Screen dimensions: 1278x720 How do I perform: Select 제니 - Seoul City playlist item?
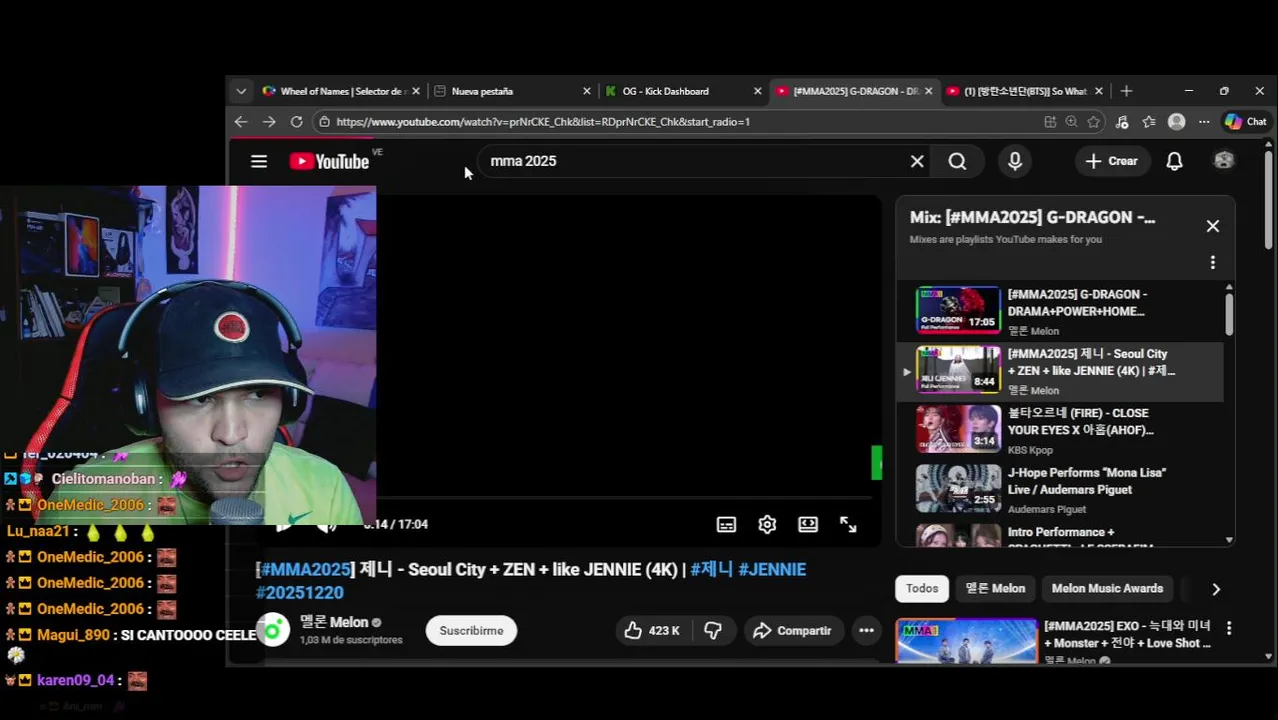(x=1060, y=371)
